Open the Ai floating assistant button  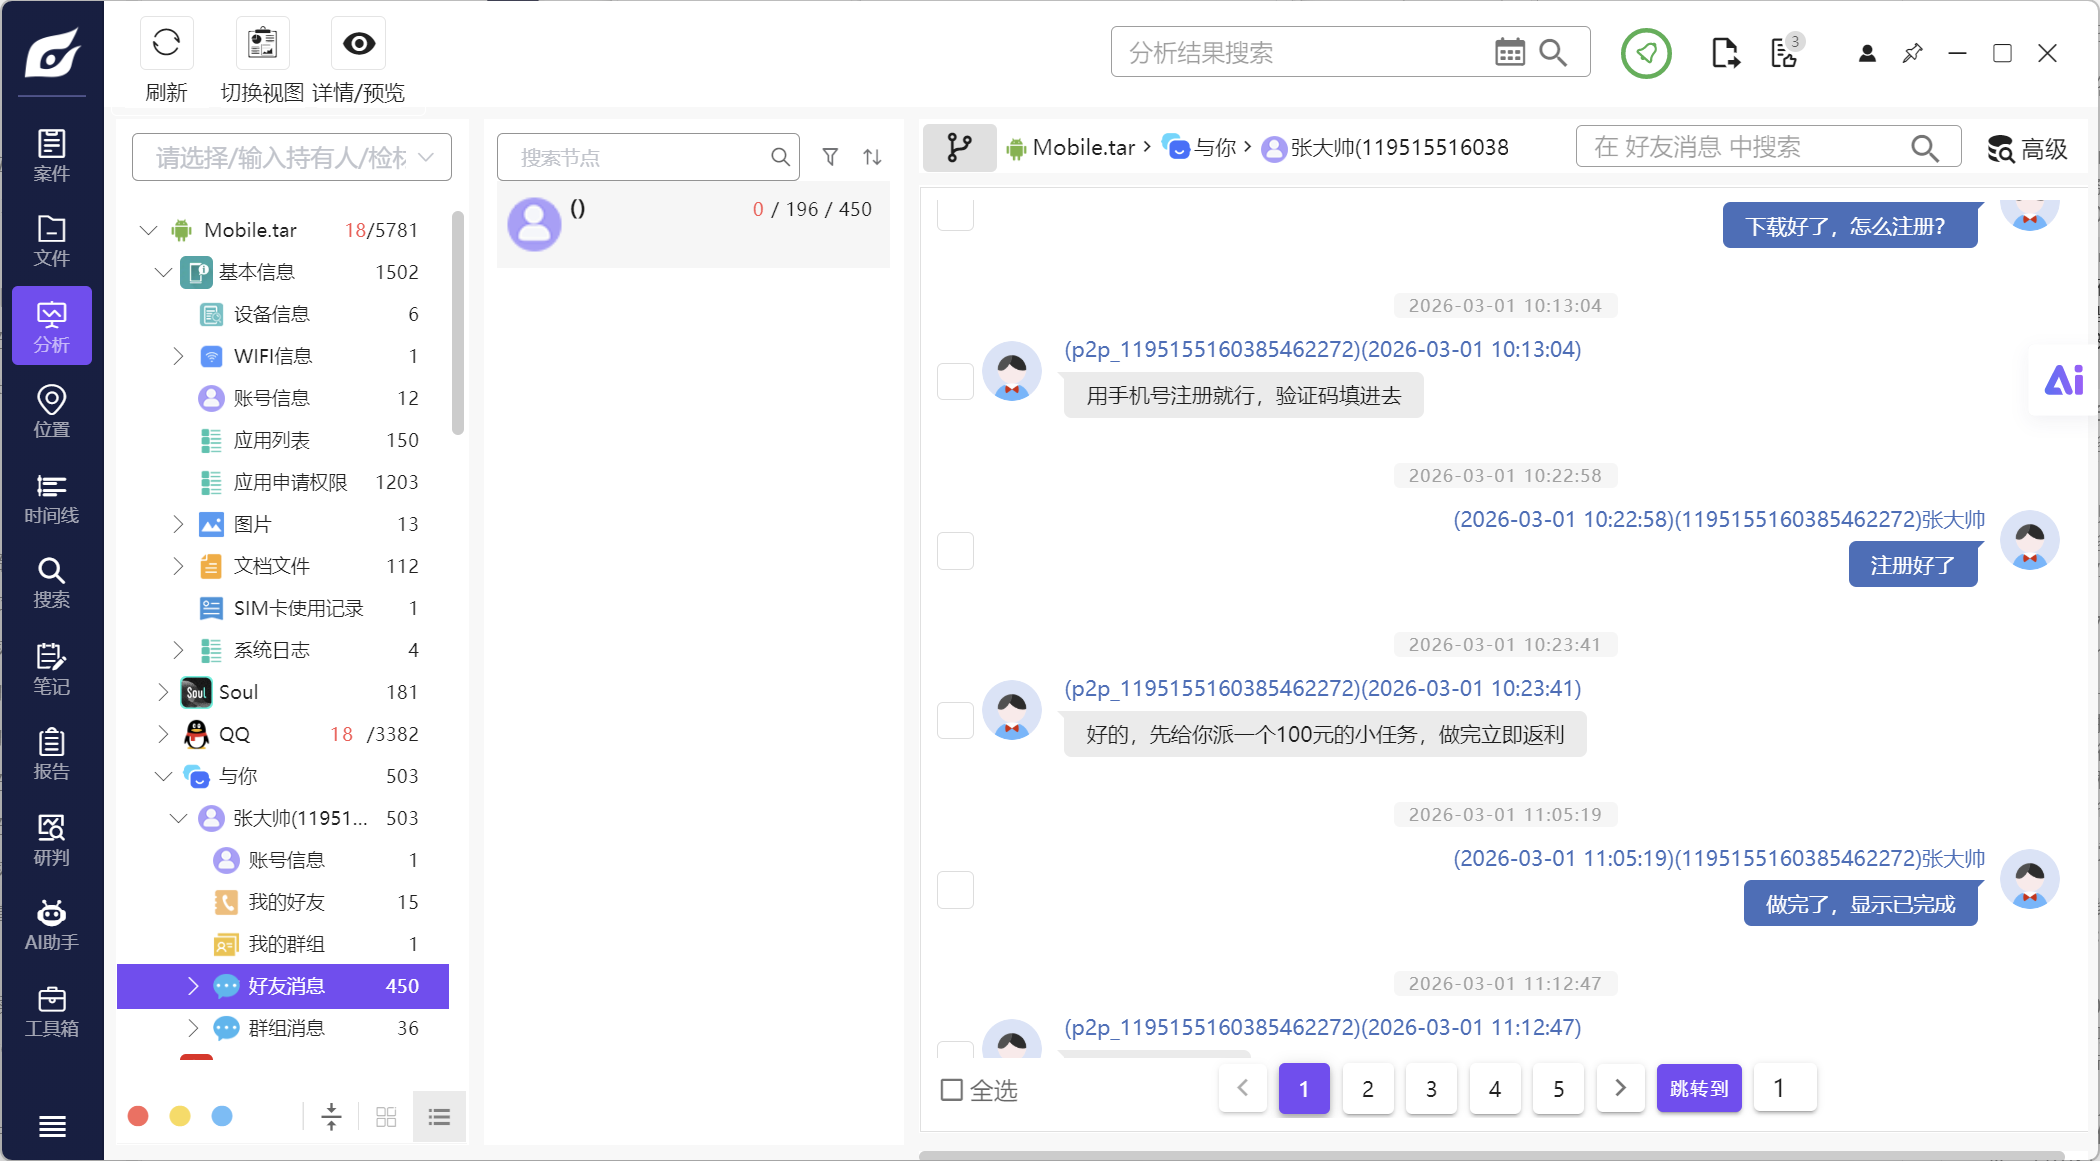[2063, 380]
